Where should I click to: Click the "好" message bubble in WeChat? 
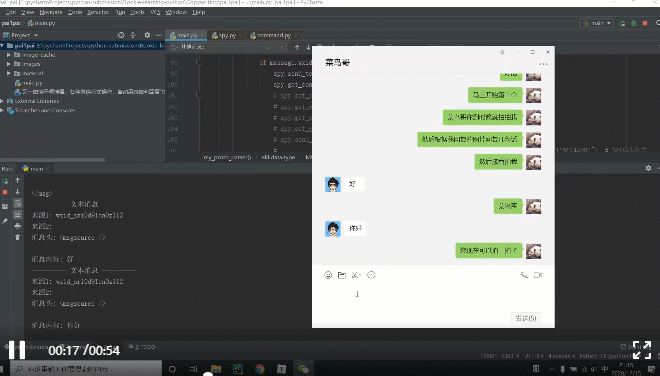354,184
